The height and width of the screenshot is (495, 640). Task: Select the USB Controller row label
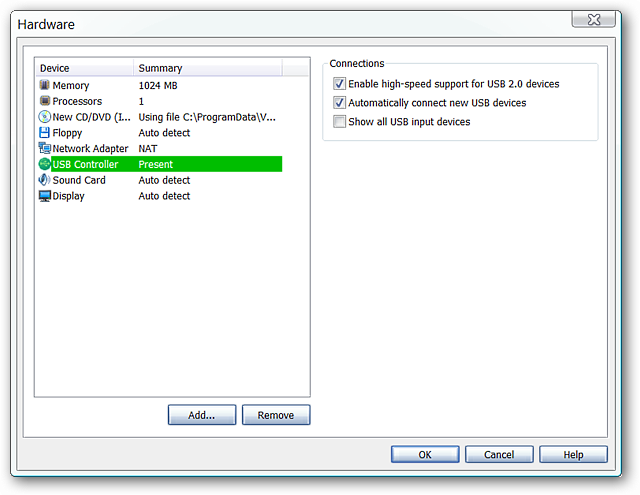[85, 164]
